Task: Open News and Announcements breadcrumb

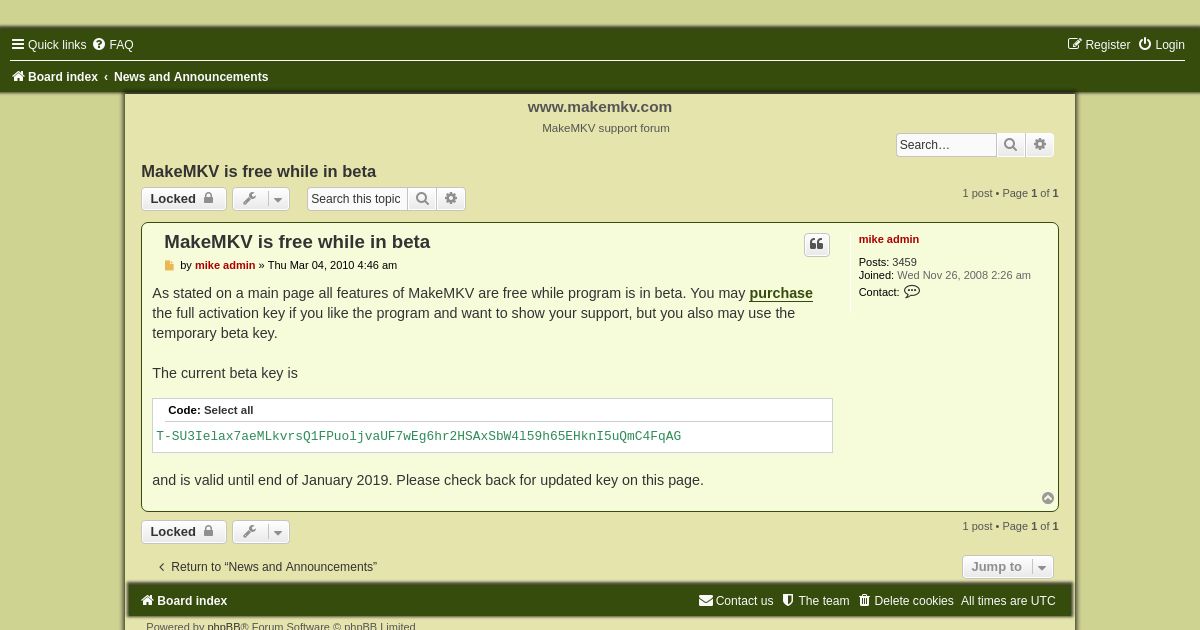Action: coord(191,77)
